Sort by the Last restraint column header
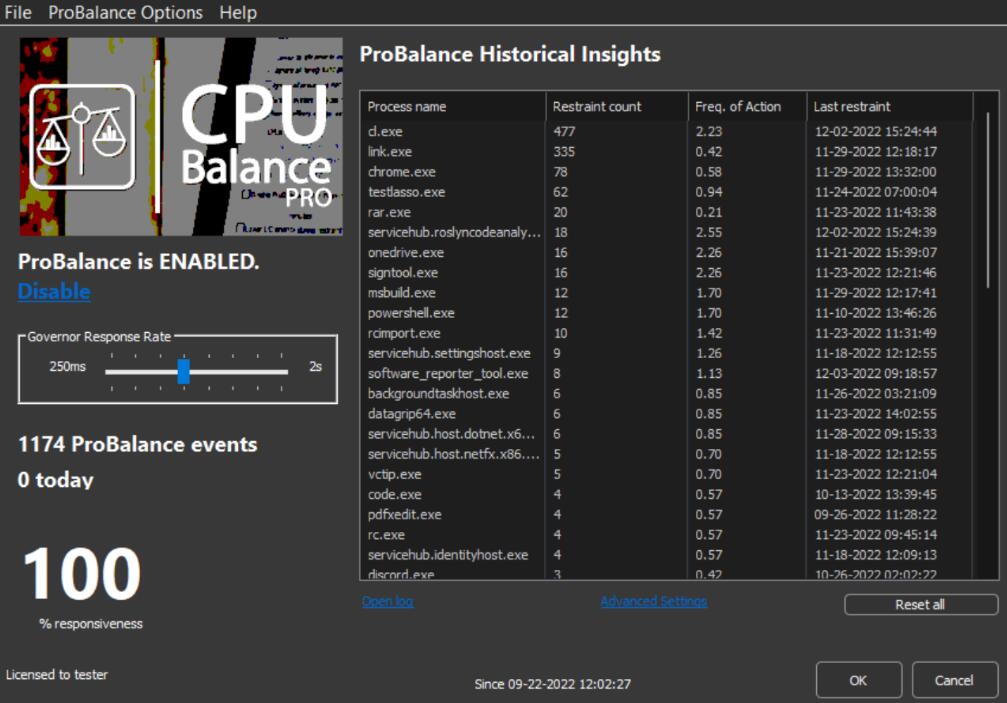 click(890, 107)
